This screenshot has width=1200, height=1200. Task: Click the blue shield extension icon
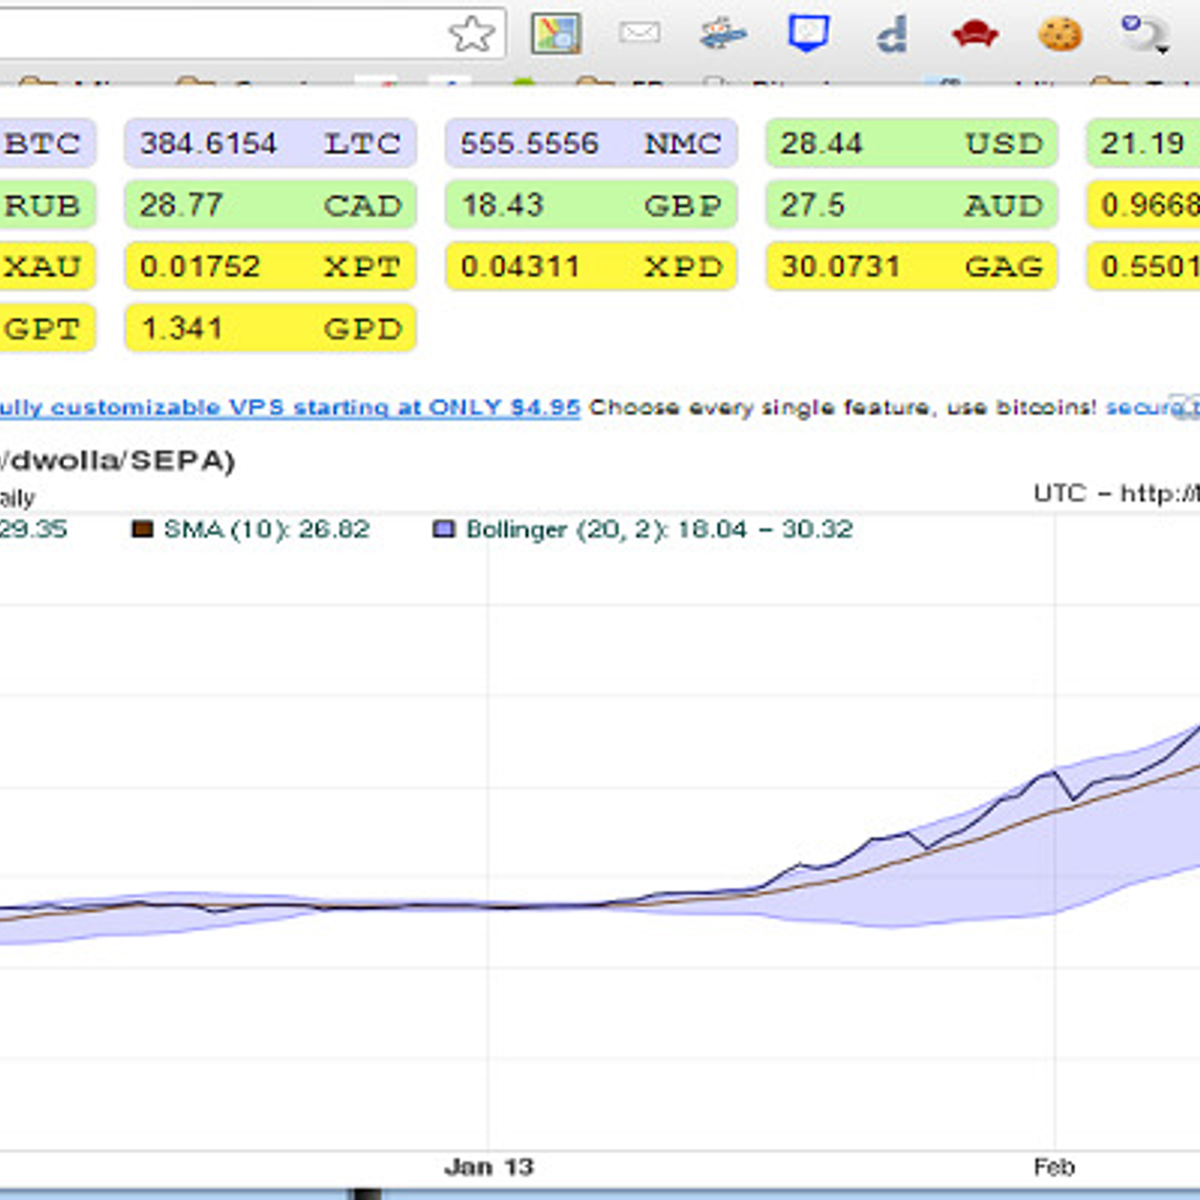(808, 33)
